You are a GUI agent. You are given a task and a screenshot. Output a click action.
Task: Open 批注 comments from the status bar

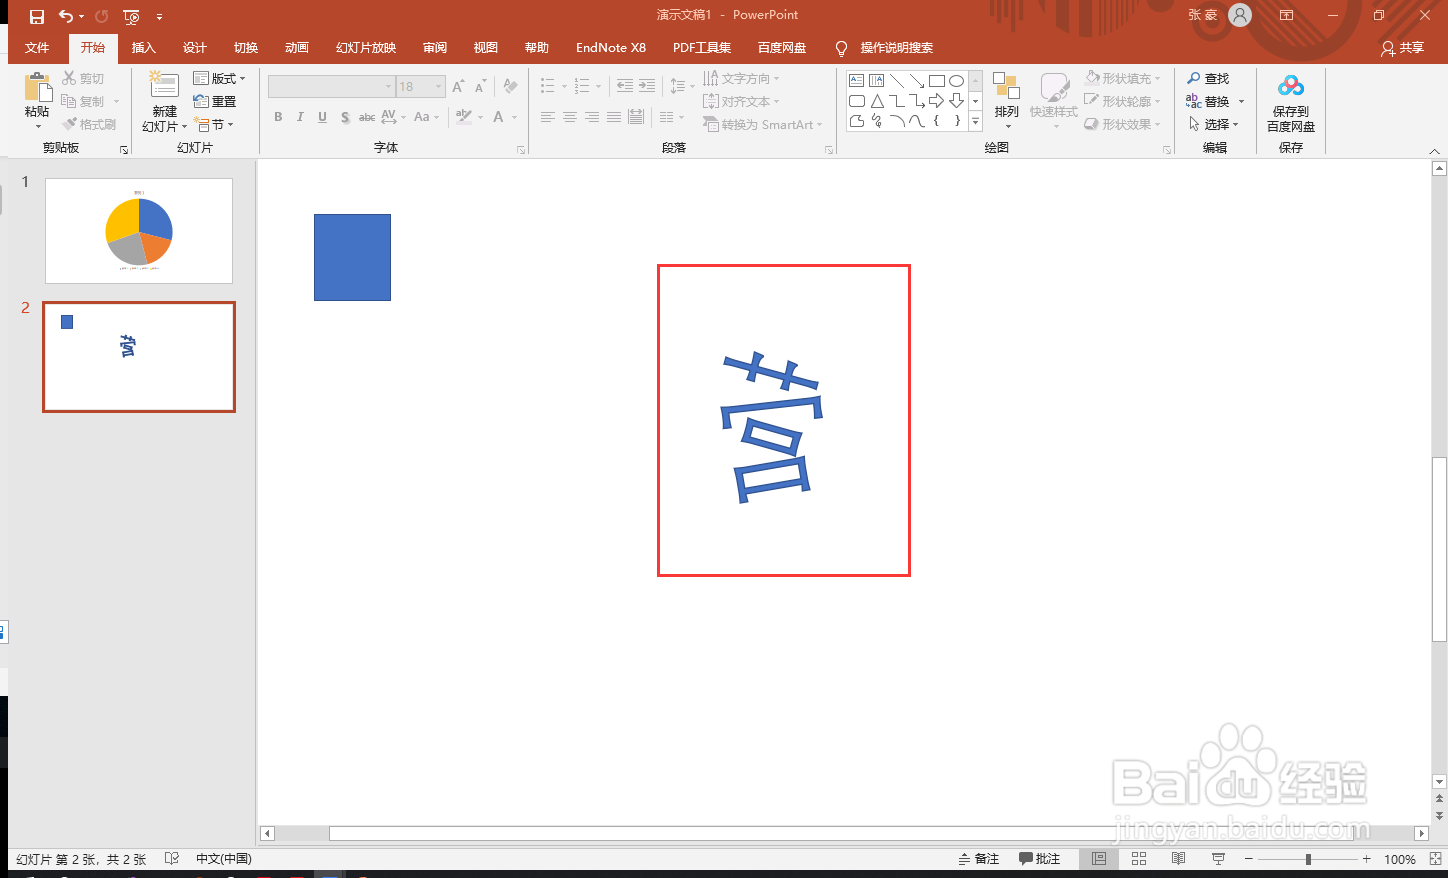(x=1039, y=859)
